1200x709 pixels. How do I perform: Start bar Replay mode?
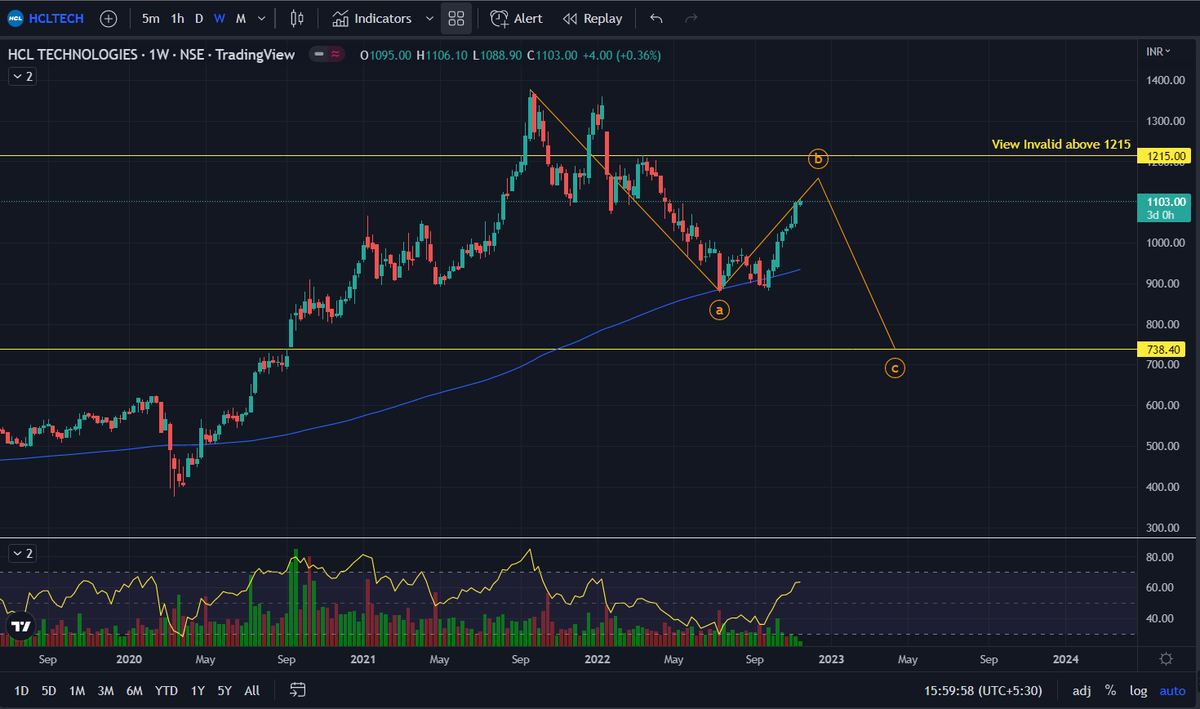[592, 18]
